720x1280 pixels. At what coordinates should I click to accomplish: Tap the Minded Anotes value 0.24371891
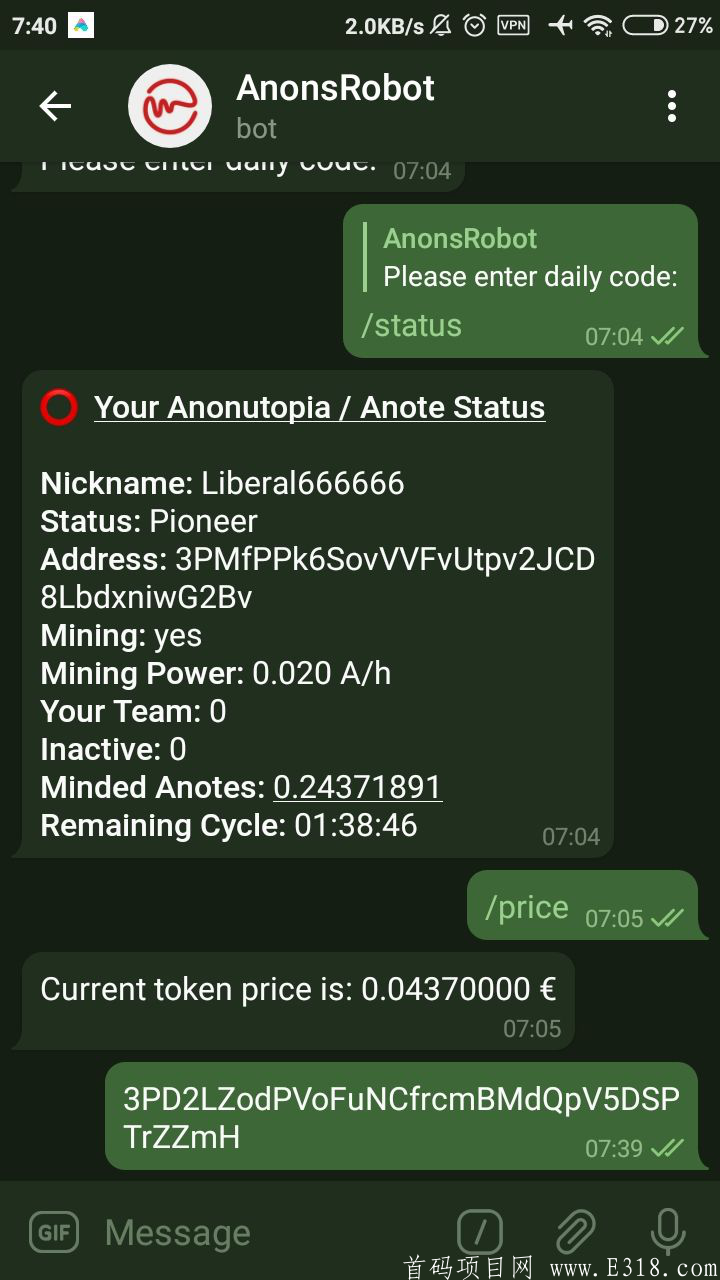[358, 787]
